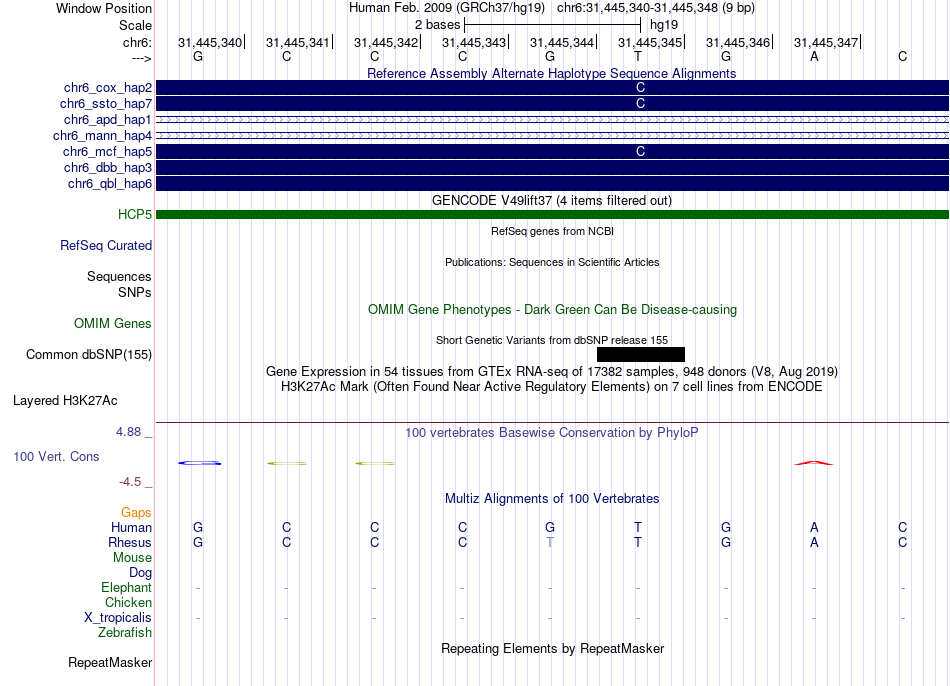Open the 100 Vert. Cons track label

coord(56,456)
